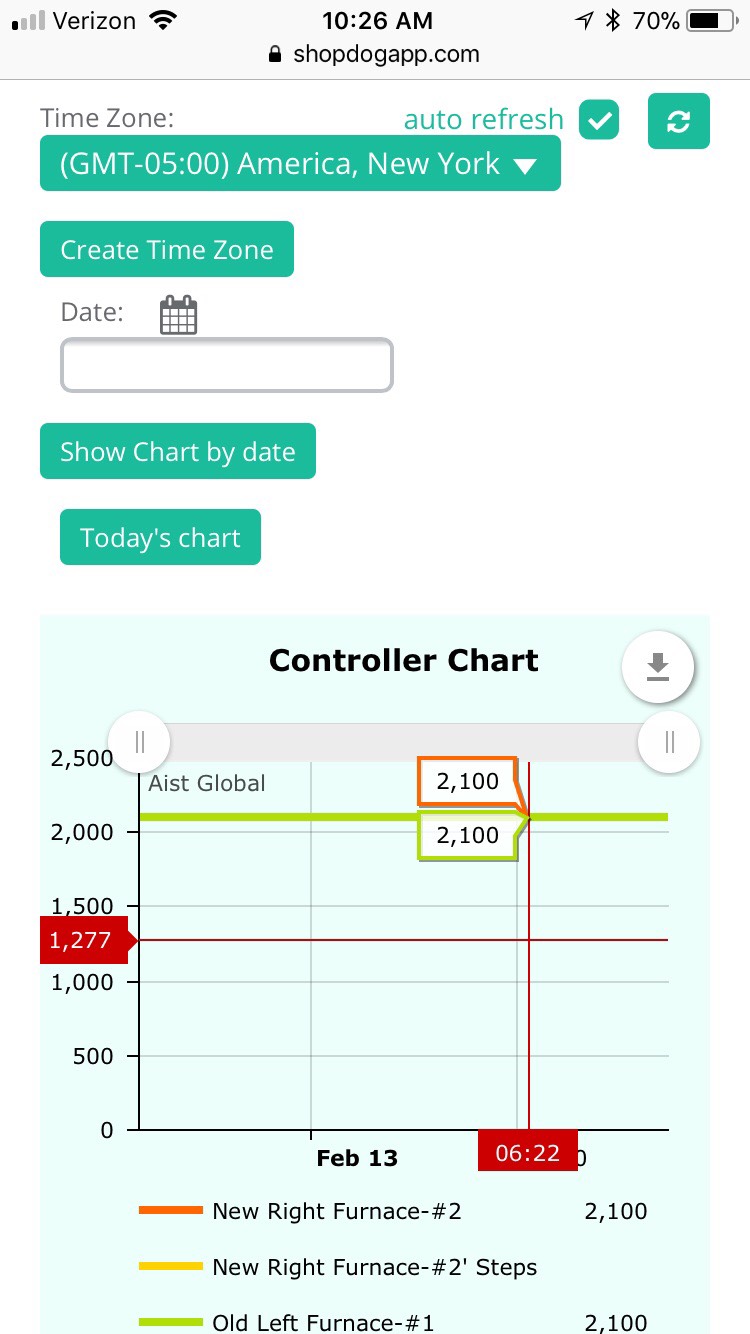
Task: Tap the lock icon beside the URL
Action: (276, 55)
